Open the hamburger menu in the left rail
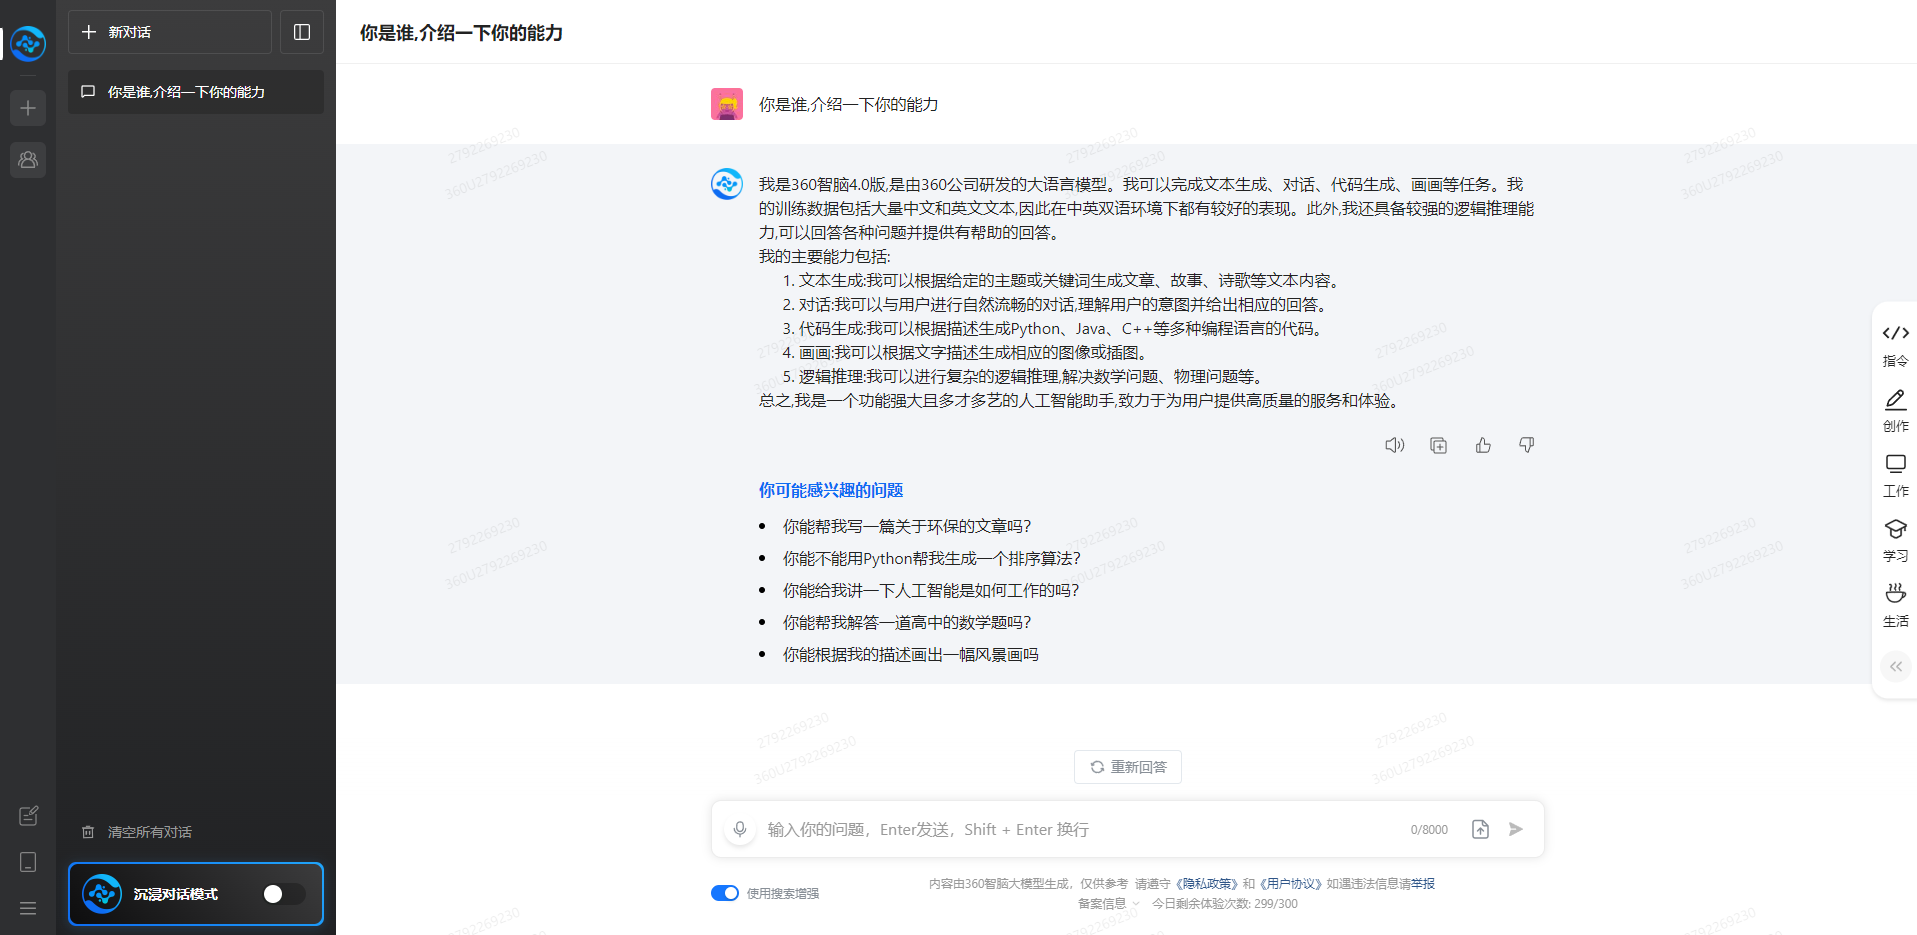The height and width of the screenshot is (935, 1917). [28, 908]
